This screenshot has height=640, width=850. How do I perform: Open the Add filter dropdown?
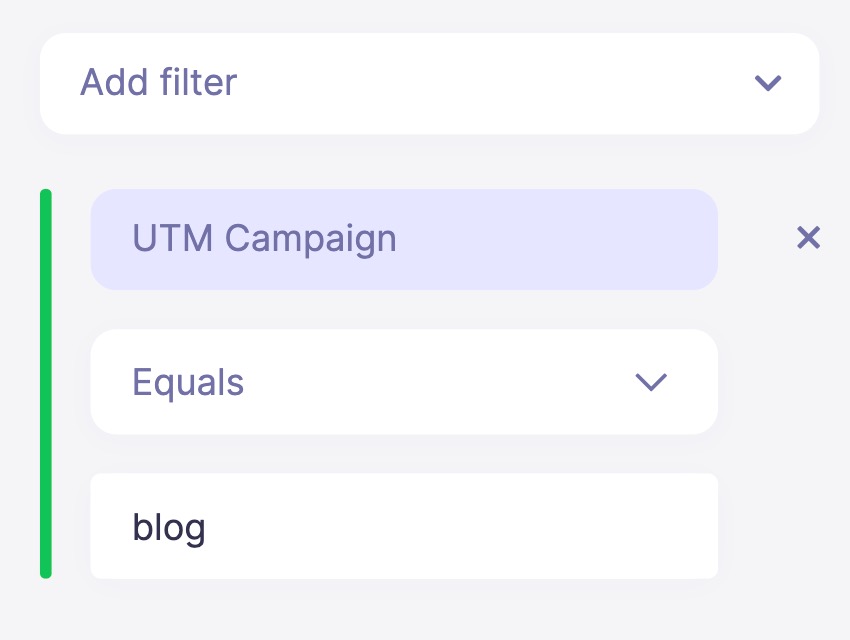pos(429,83)
